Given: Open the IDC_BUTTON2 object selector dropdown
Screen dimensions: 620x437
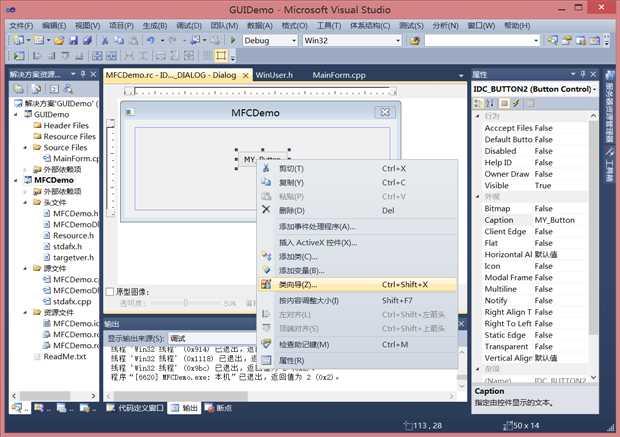Looking at the screenshot, I should pyautogui.click(x=594, y=89).
